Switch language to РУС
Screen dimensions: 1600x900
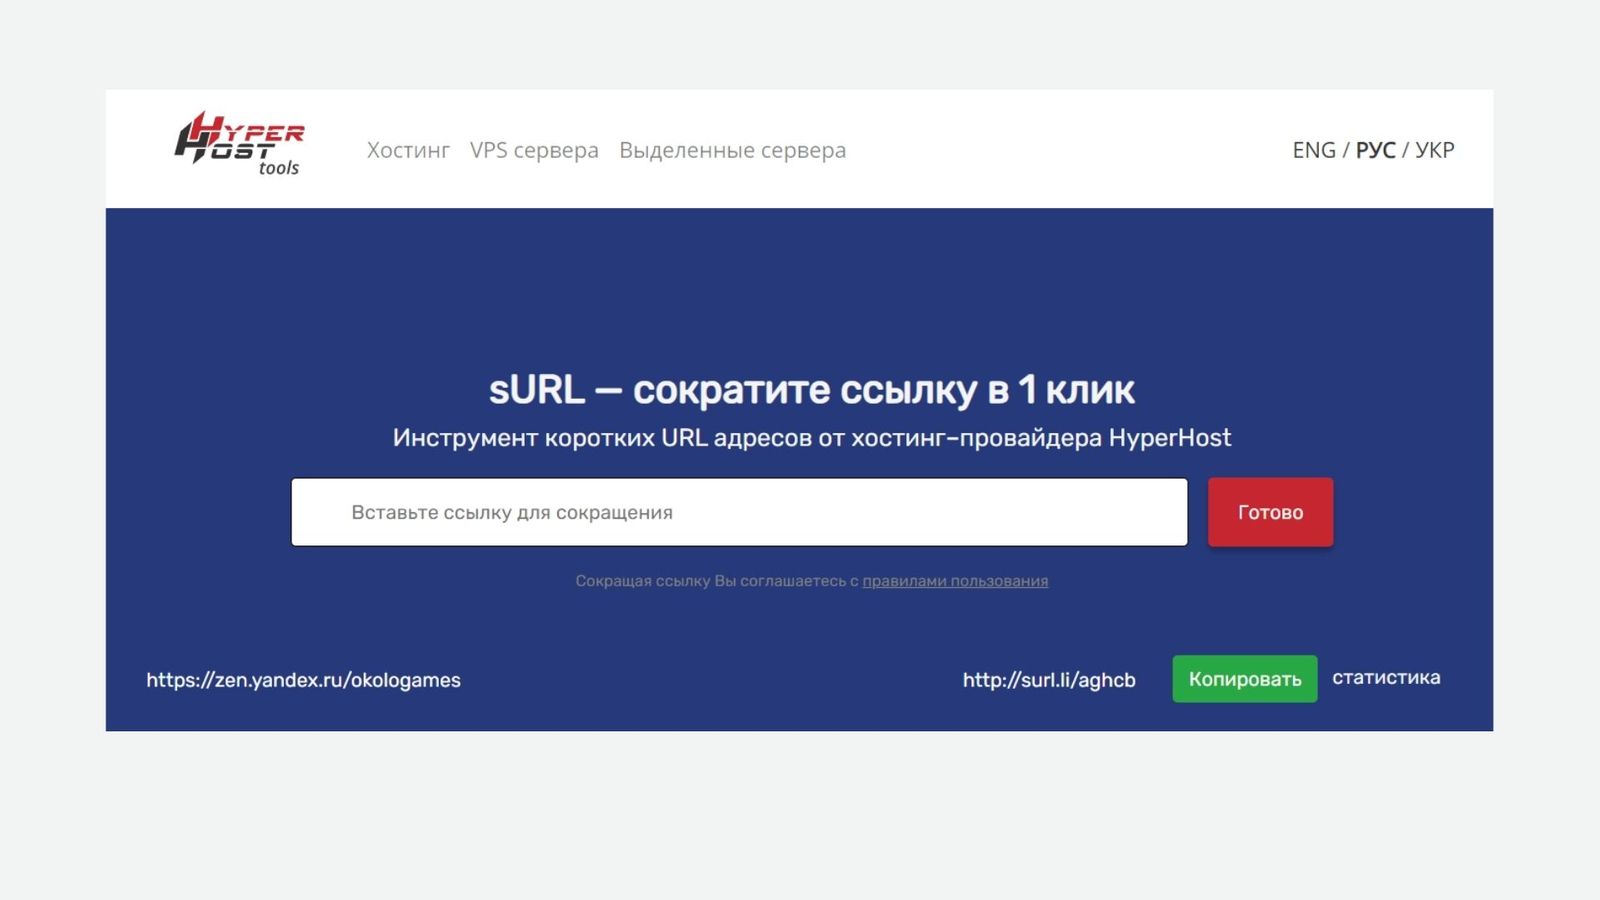(1375, 150)
